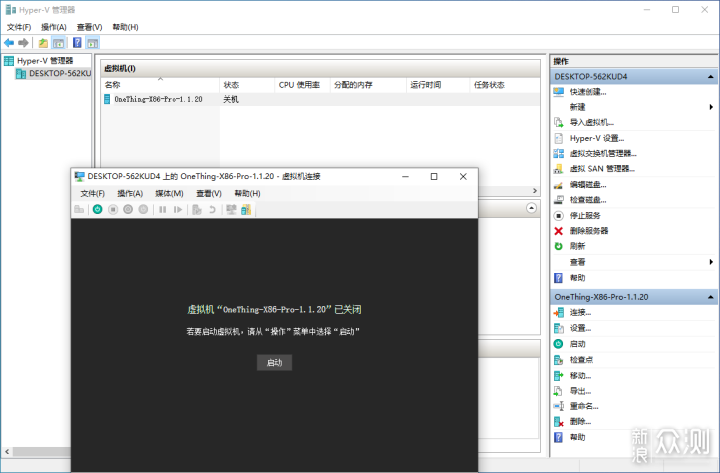Expand the View submenu arrow in Actions
This screenshot has width=720, height=473.
coord(711,262)
